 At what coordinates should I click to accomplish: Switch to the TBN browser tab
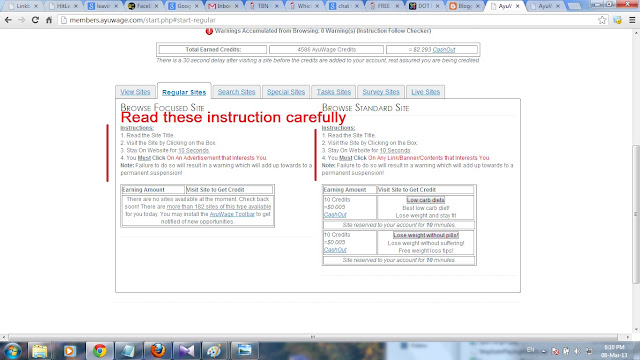click(x=263, y=6)
